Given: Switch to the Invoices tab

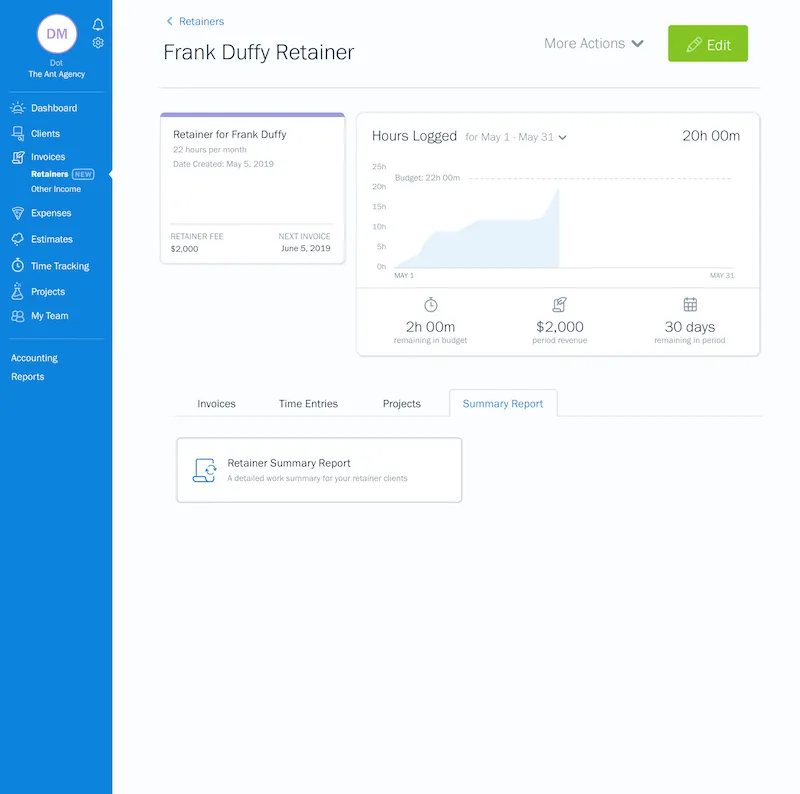Looking at the screenshot, I should tap(216, 404).
